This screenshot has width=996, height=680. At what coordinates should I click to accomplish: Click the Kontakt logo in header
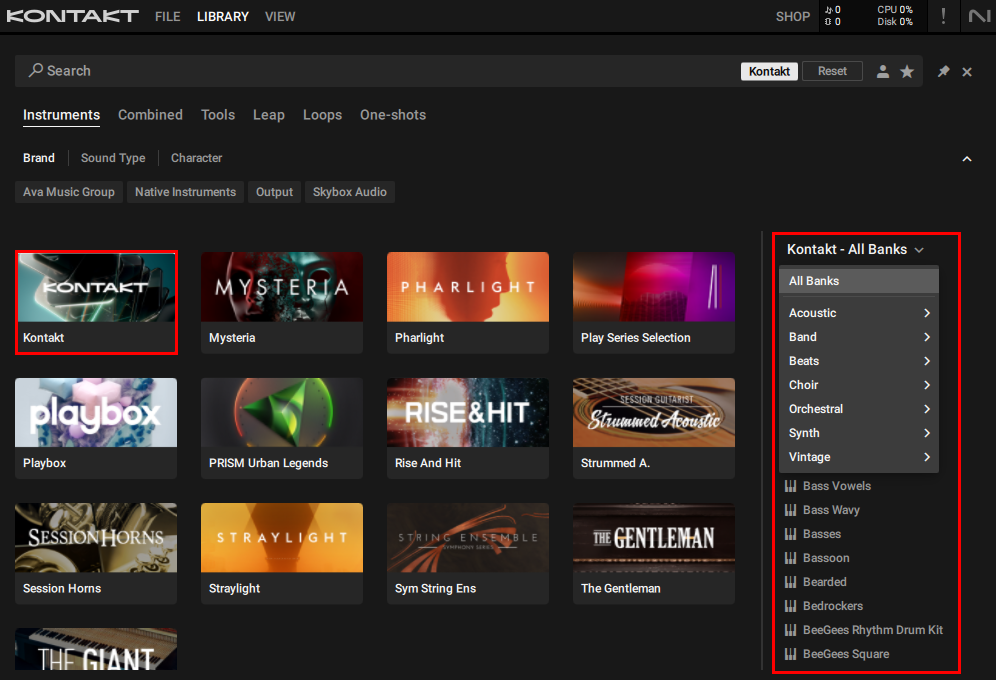pyautogui.click(x=72, y=16)
